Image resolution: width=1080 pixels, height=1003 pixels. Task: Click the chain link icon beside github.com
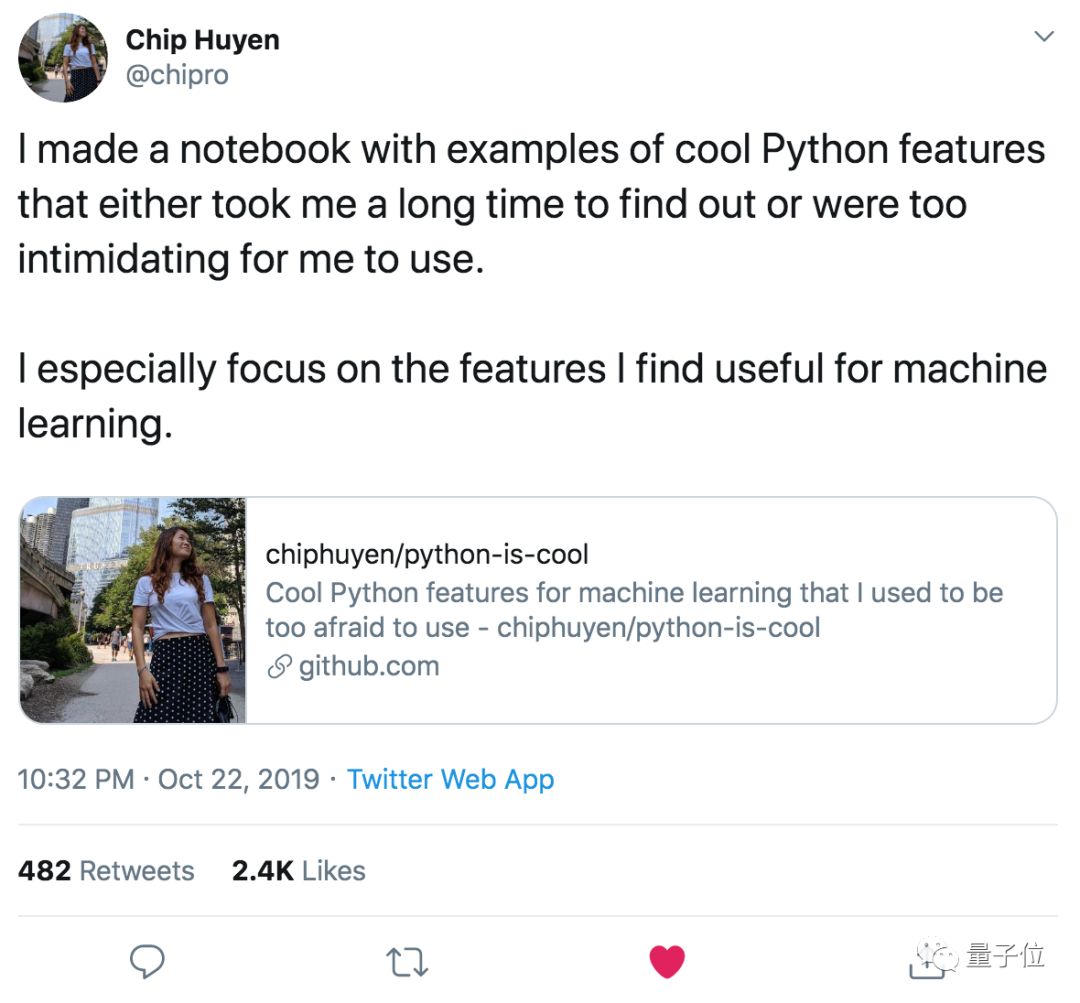tap(278, 668)
